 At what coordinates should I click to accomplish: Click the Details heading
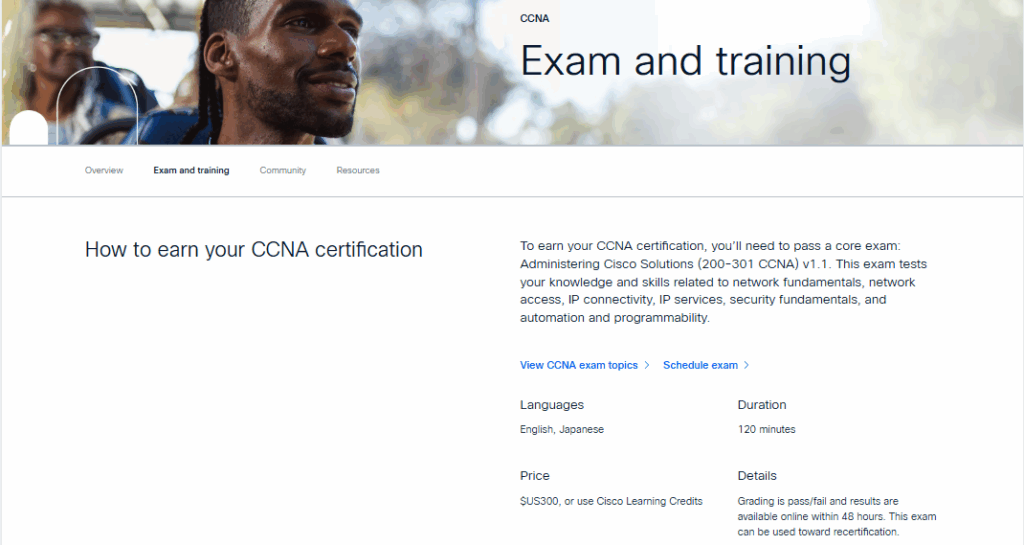point(757,476)
